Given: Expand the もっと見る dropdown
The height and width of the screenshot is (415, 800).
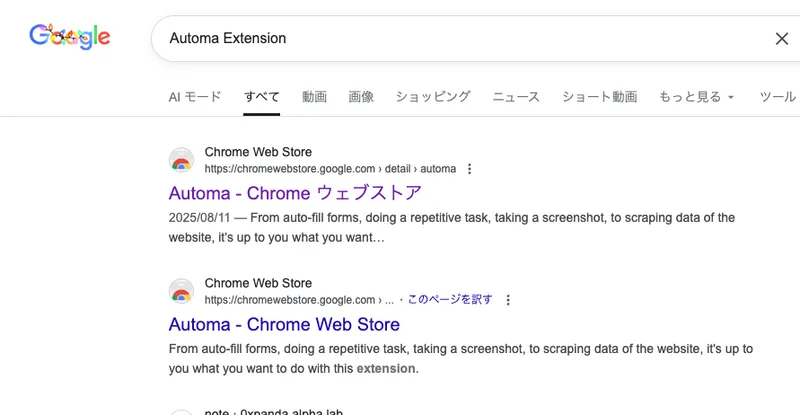Looking at the screenshot, I should tap(696, 97).
